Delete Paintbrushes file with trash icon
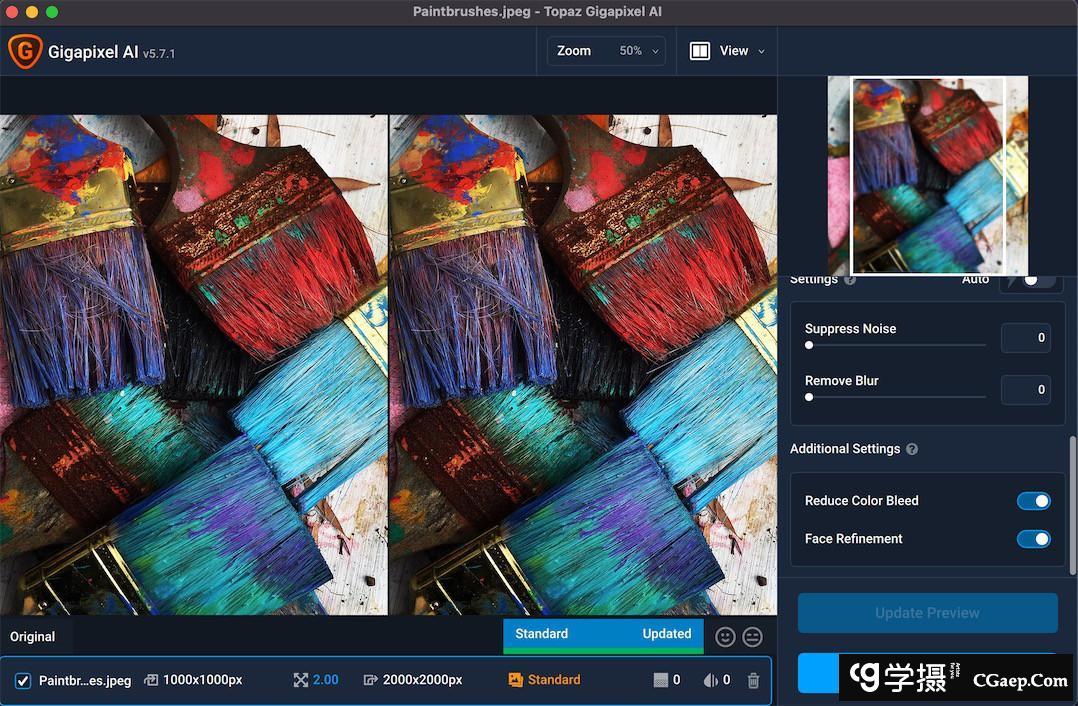 coord(753,680)
